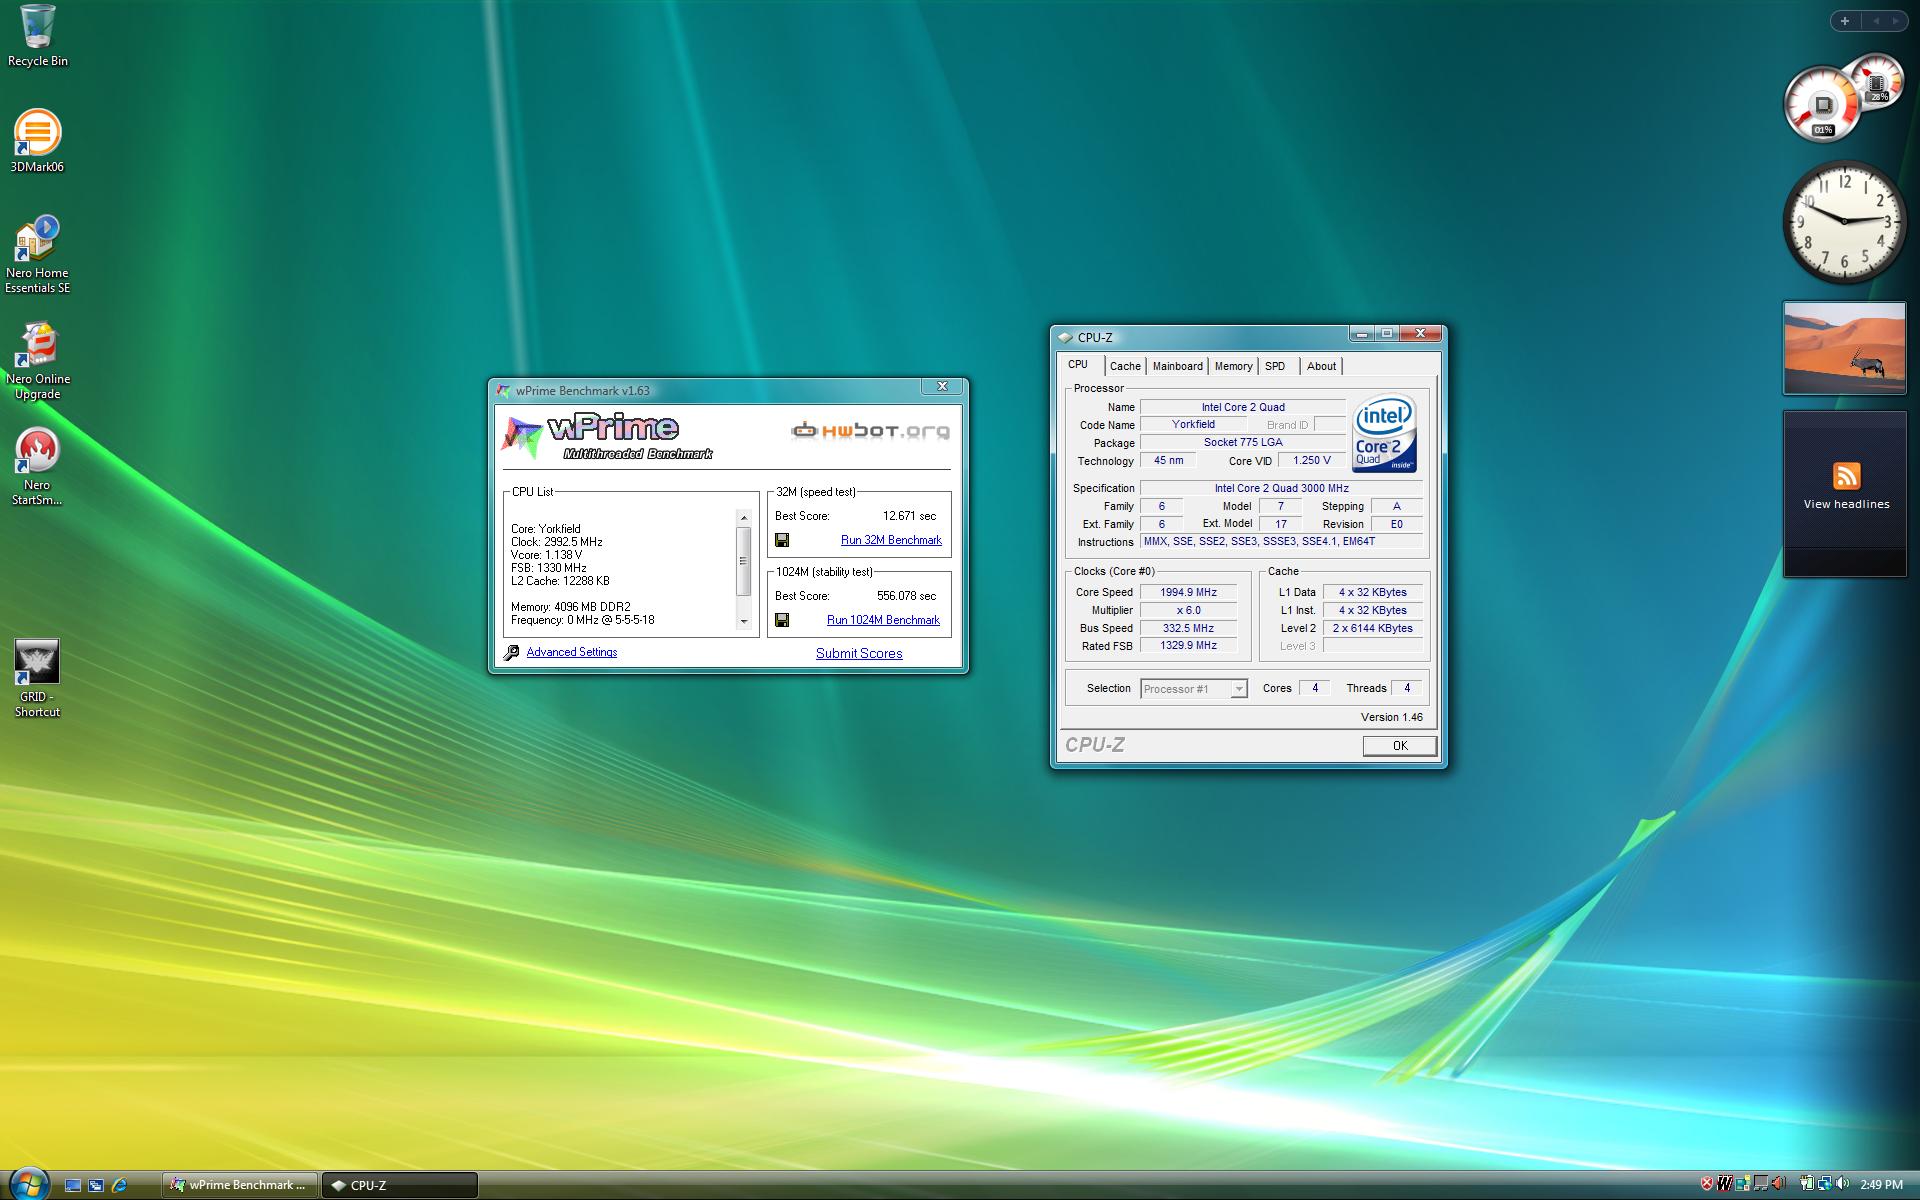The width and height of the screenshot is (1920, 1200).
Task: Click the save icon beside Run 1024M Benchmark
Action: pyautogui.click(x=782, y=620)
